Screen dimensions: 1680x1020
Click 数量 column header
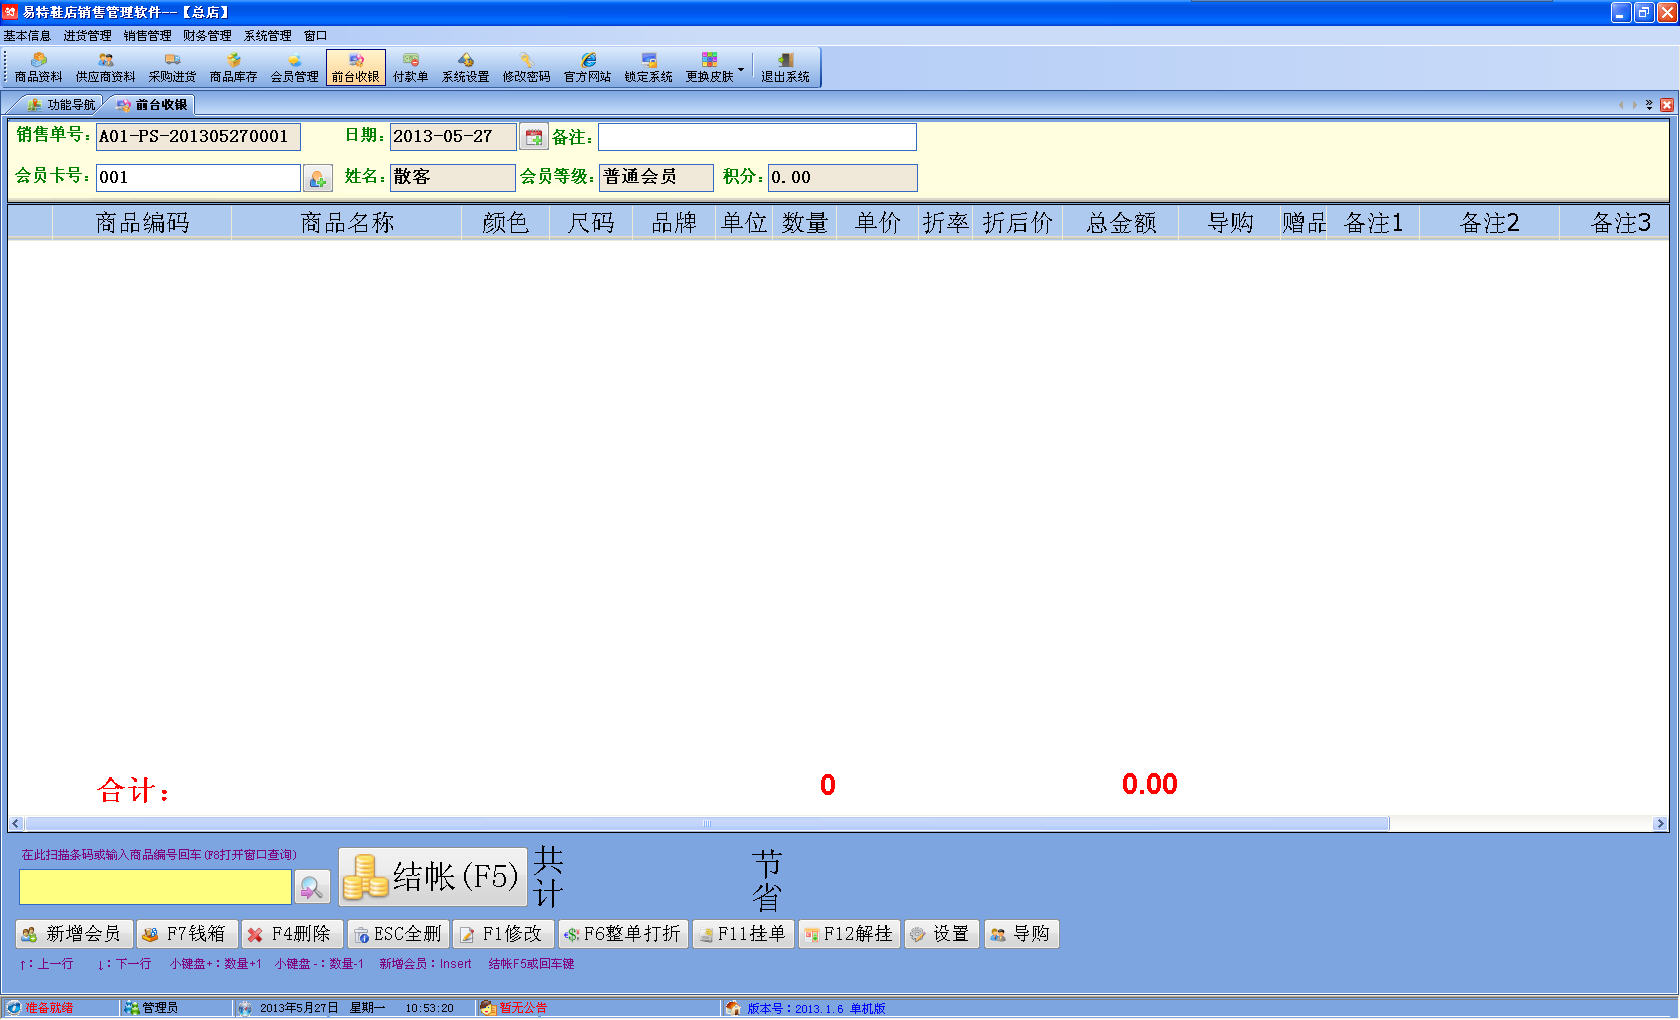805,223
